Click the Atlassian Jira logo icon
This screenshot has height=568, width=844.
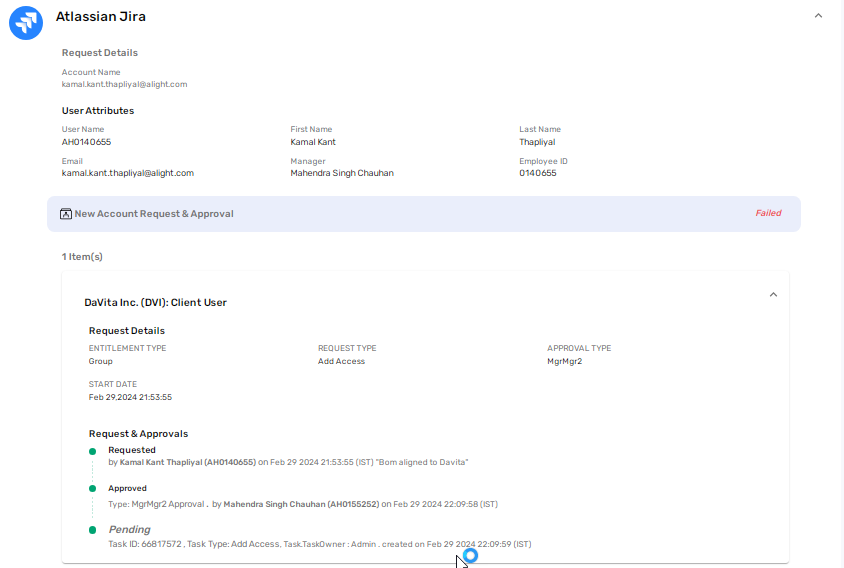tap(26, 23)
